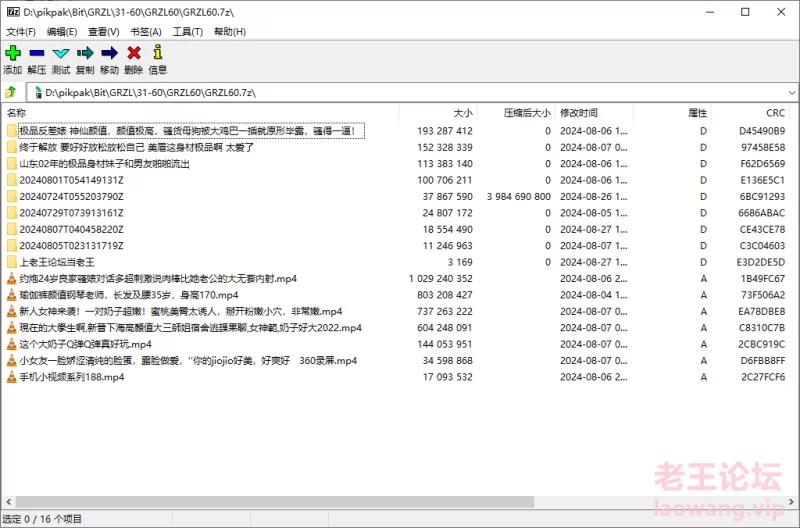Run the 测试 (Test) archive tool
The width and height of the screenshot is (800, 528).
61,53
